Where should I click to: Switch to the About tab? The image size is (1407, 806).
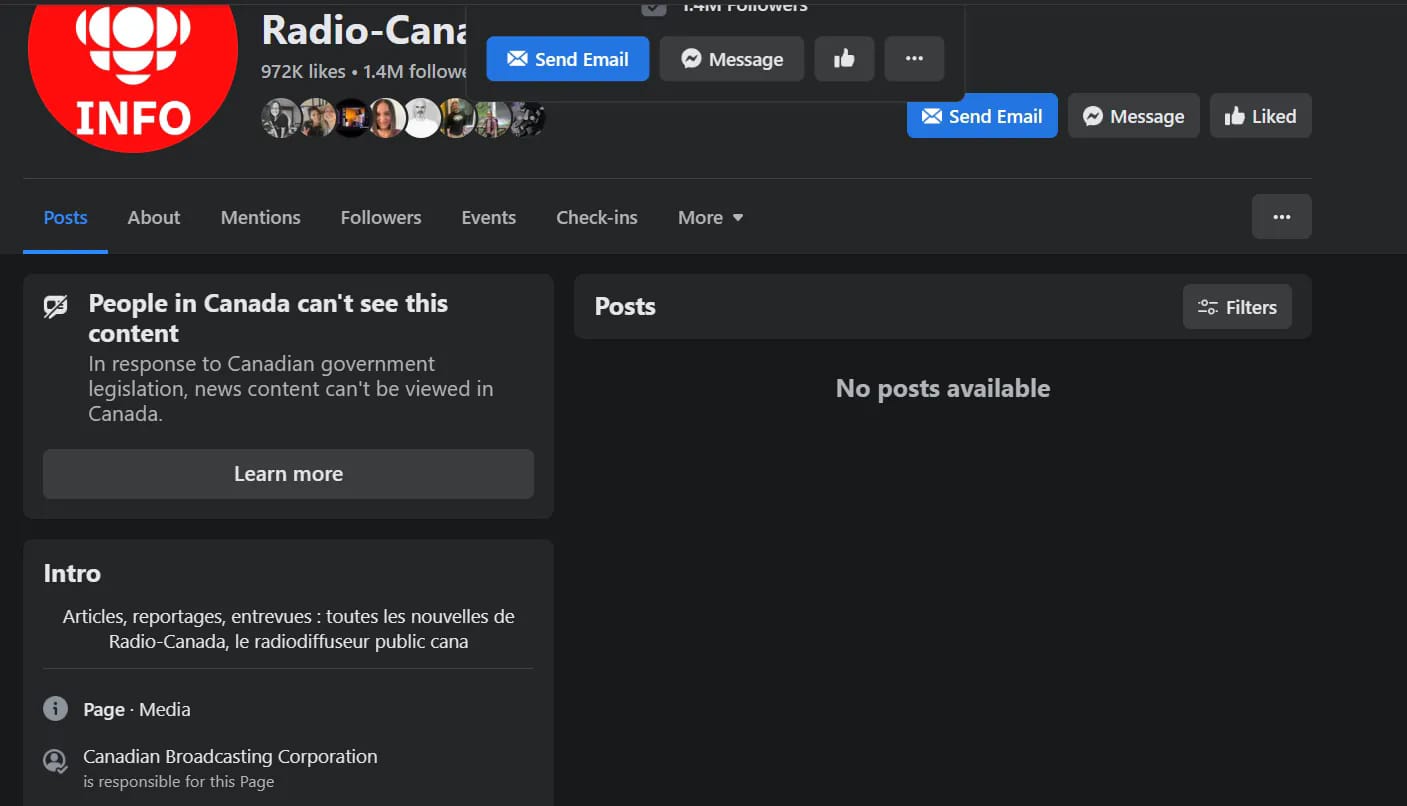pyautogui.click(x=154, y=217)
